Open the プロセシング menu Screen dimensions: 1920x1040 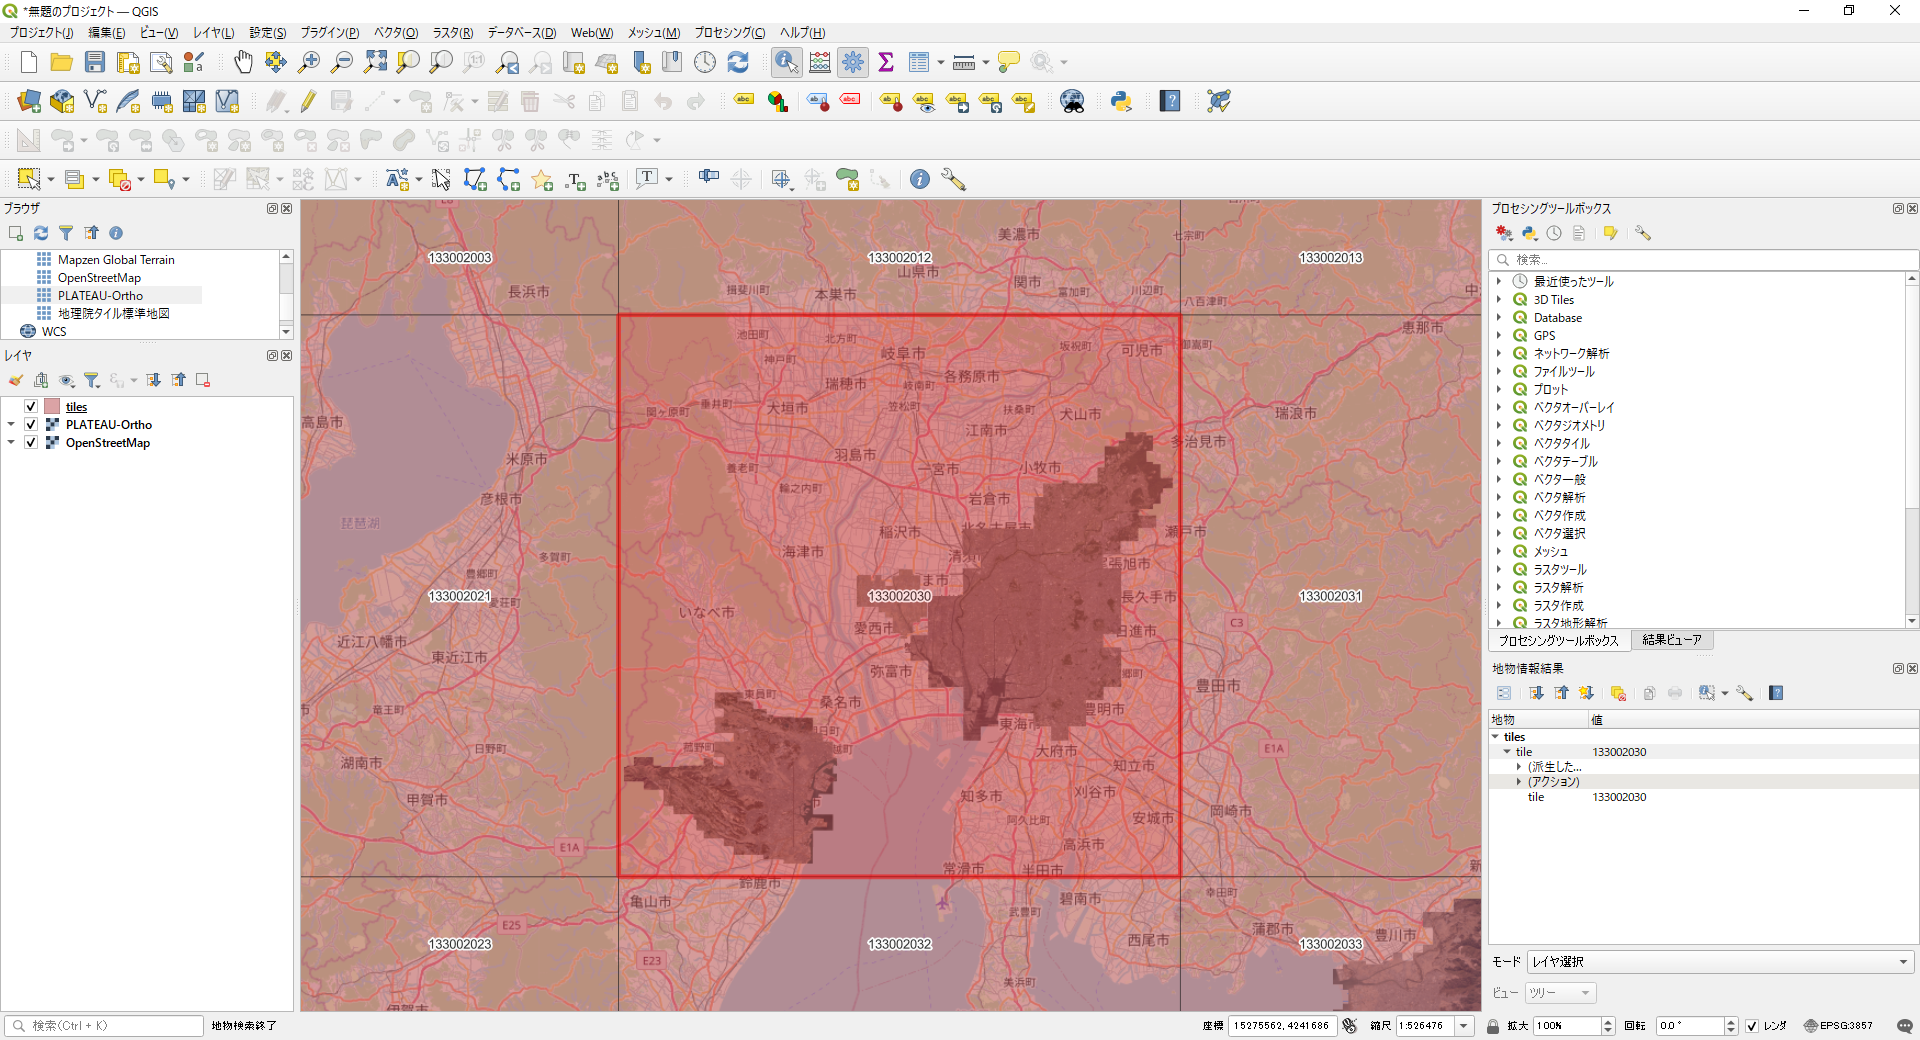coord(729,33)
